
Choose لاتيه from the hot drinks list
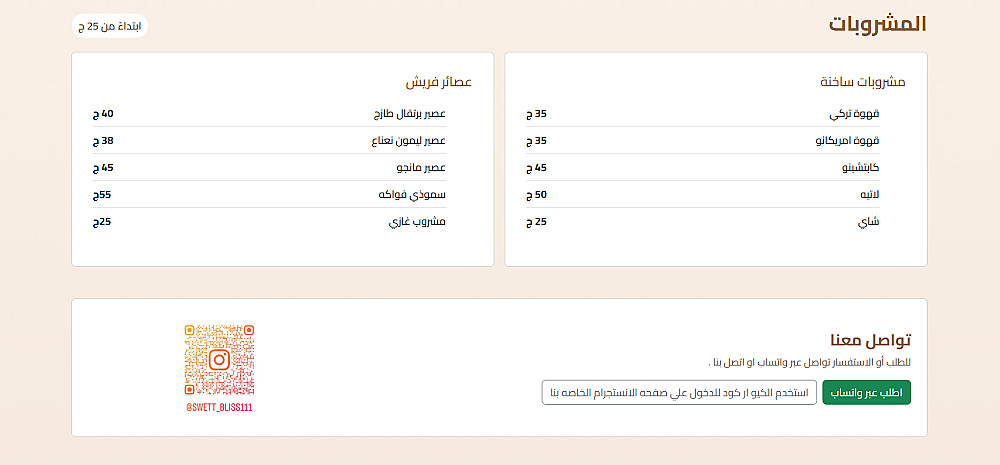click(868, 195)
